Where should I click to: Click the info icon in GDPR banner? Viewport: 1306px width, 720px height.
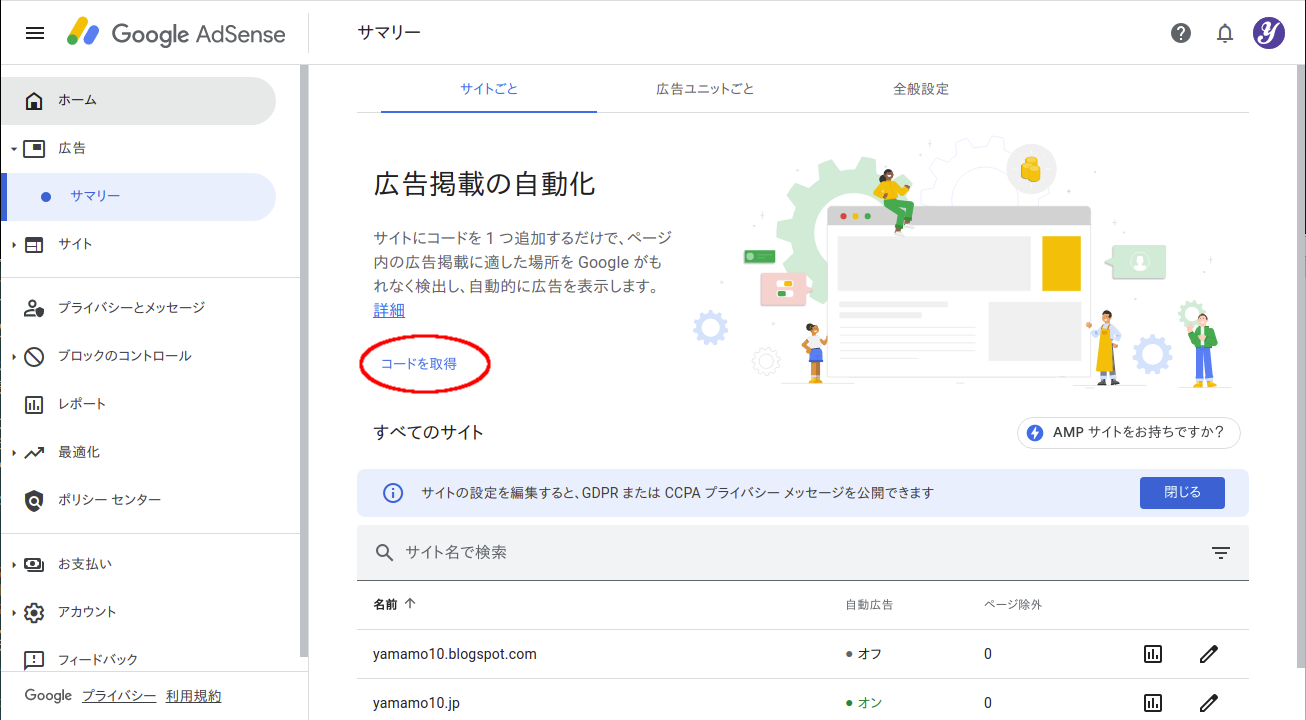(393, 492)
